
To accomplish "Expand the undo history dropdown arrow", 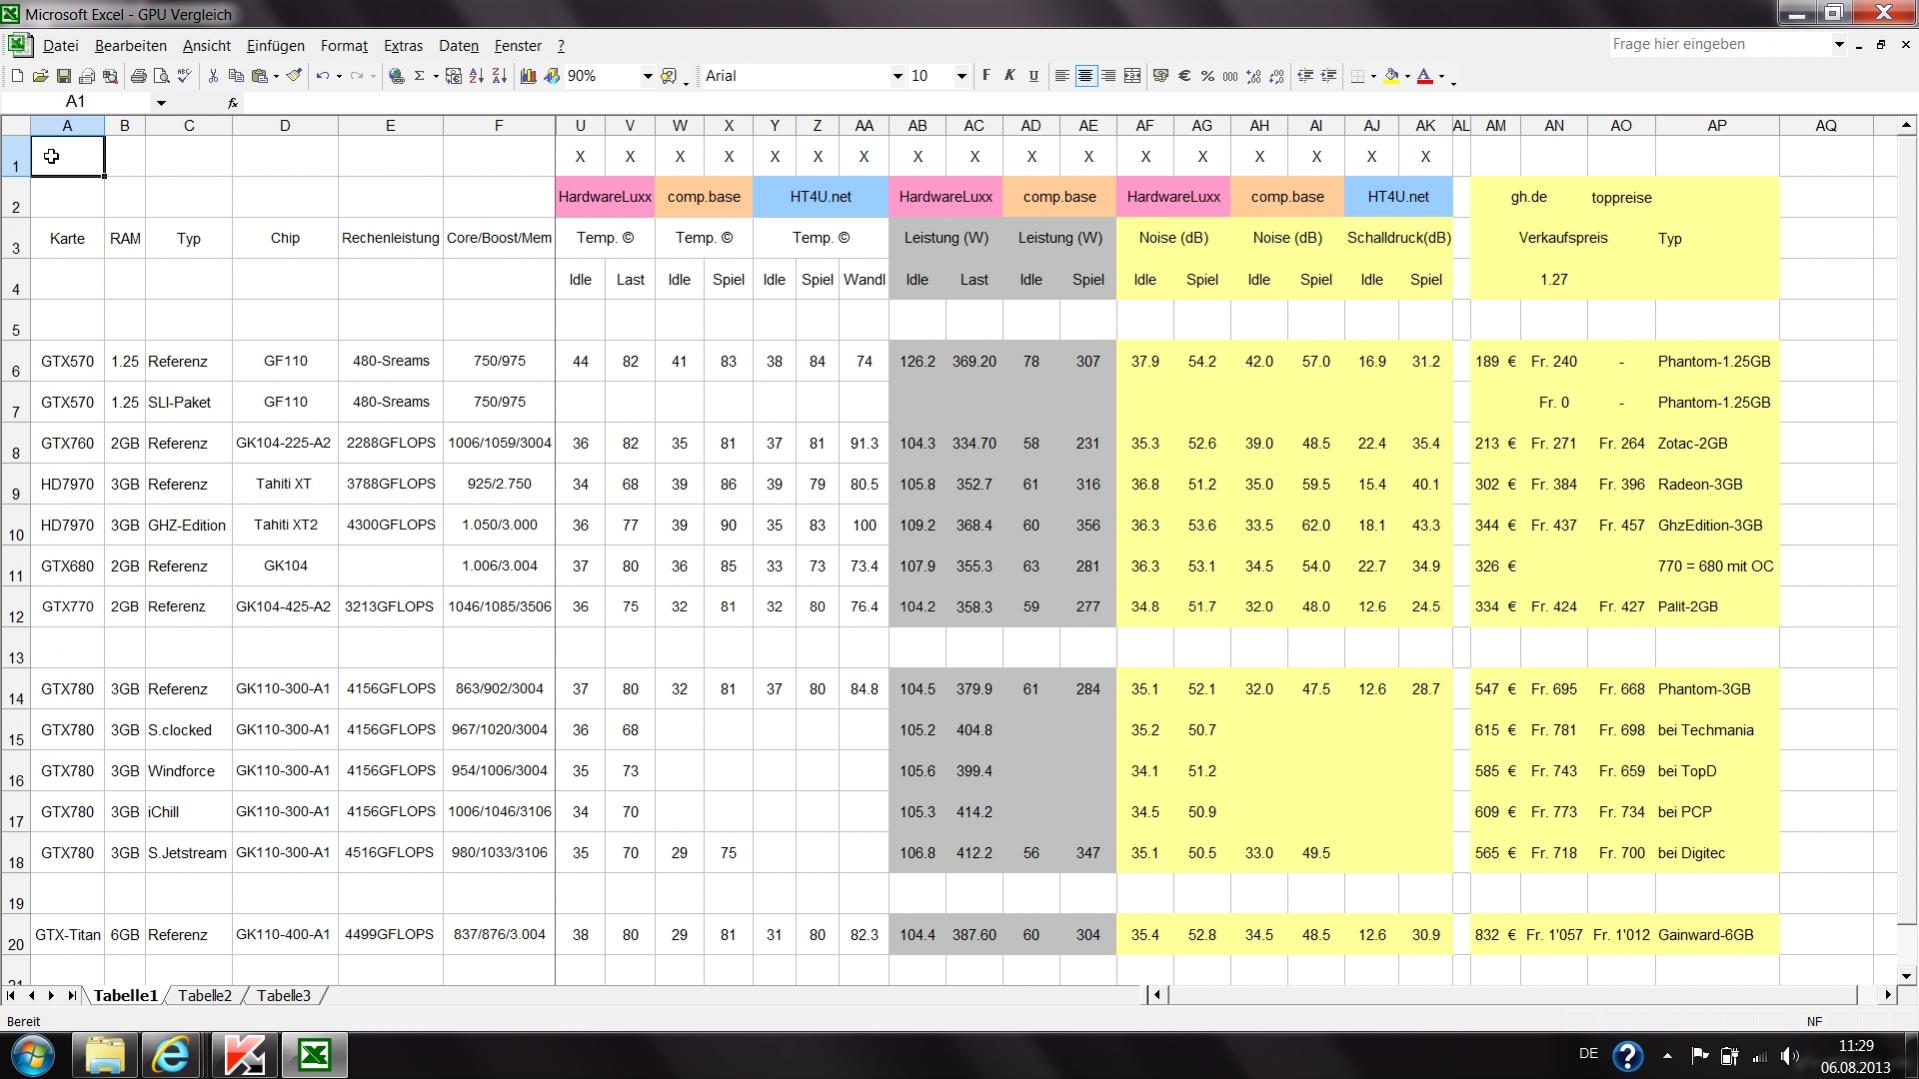I will tap(339, 76).
